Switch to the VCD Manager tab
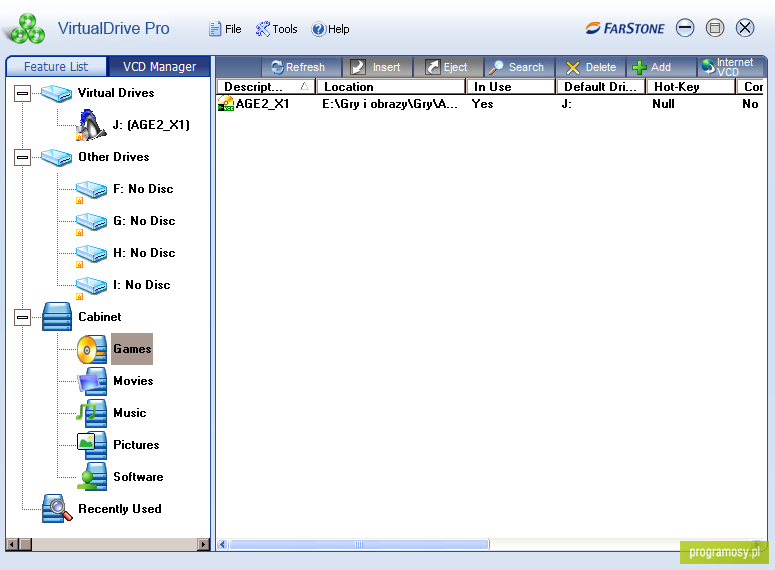775x570 pixels. [159, 67]
